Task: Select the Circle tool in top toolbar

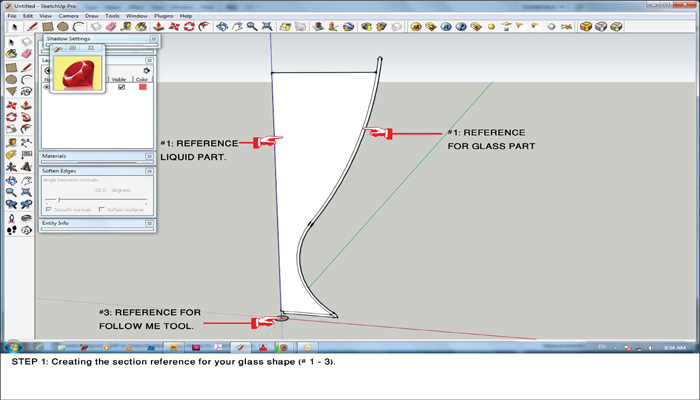Action: [62, 27]
